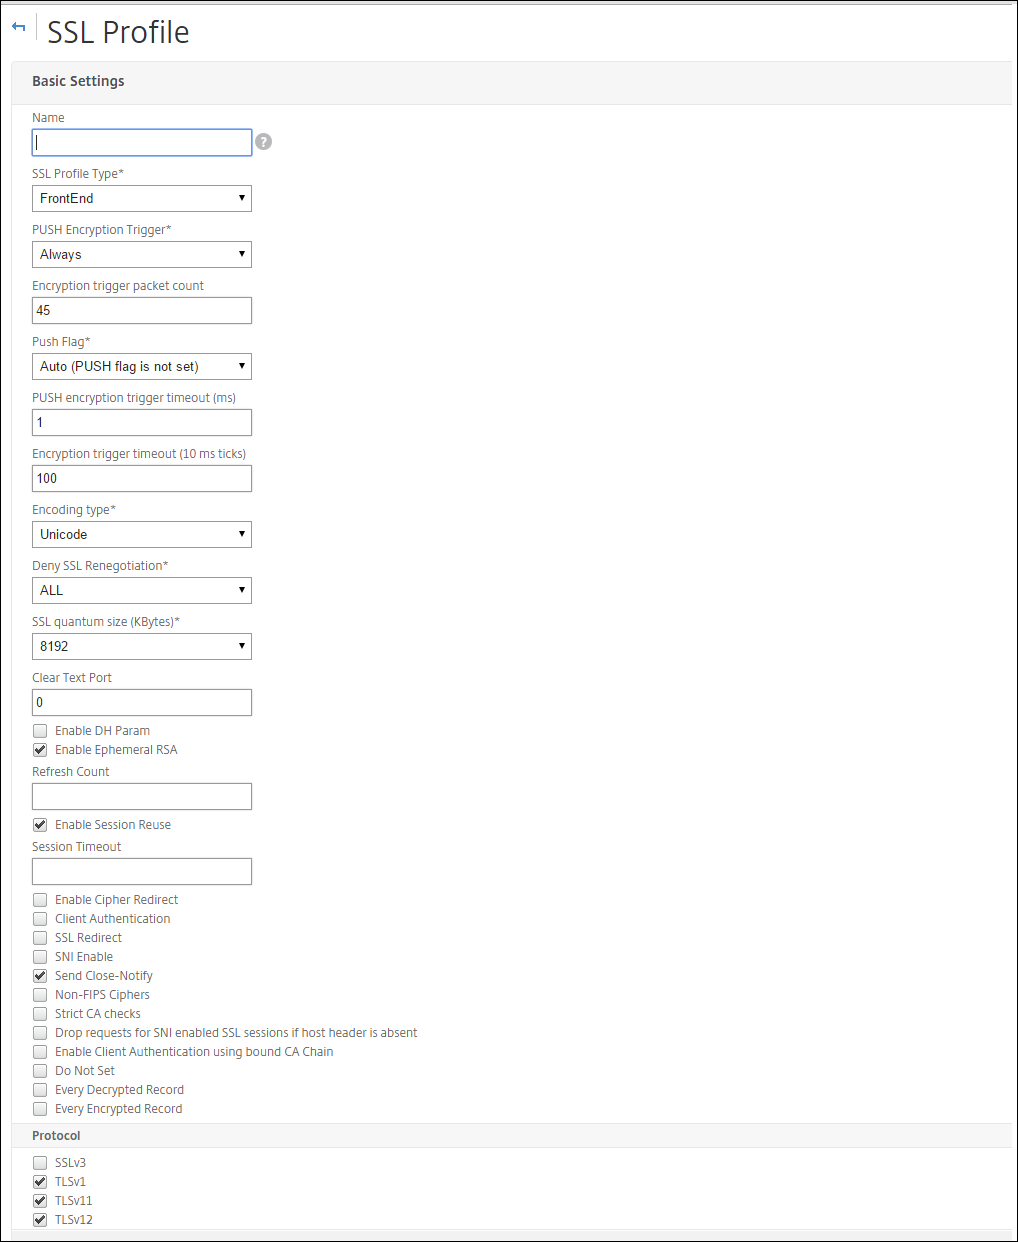Click the Refresh Count input field
The width and height of the screenshot is (1018, 1242).
pyautogui.click(x=142, y=796)
